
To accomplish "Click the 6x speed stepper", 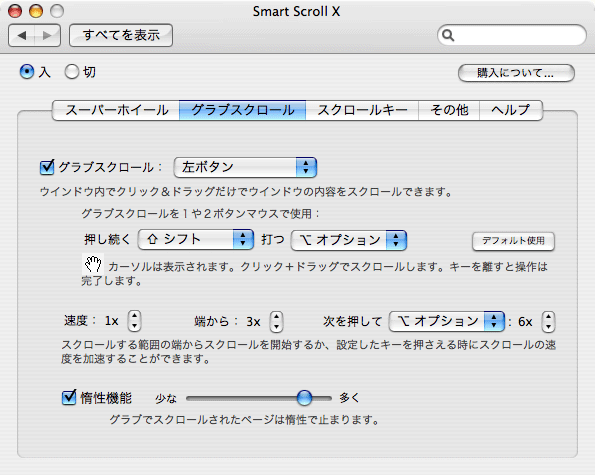I will point(548,322).
